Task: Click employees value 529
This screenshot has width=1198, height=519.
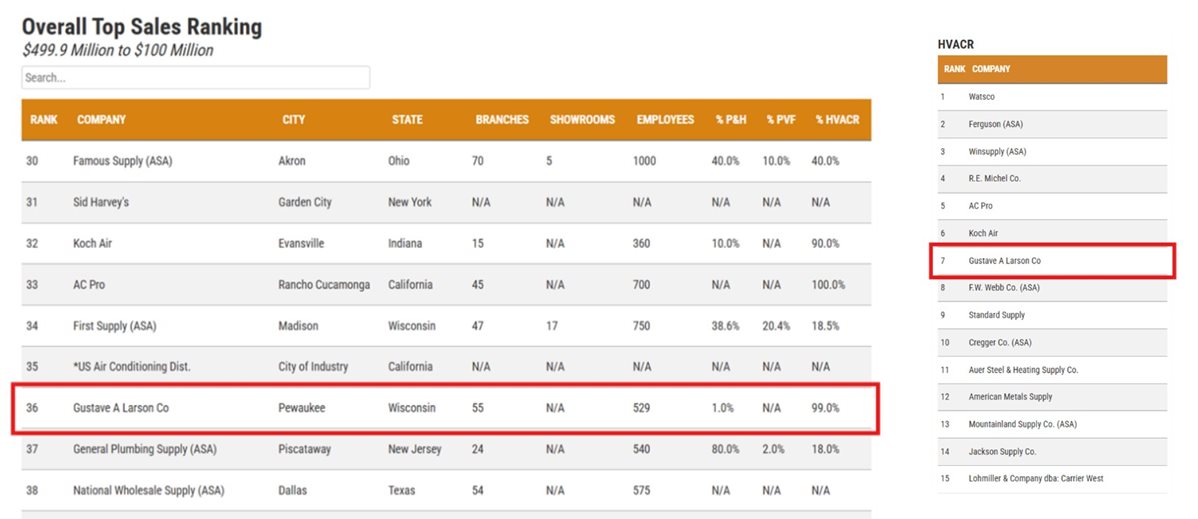Action: point(642,408)
